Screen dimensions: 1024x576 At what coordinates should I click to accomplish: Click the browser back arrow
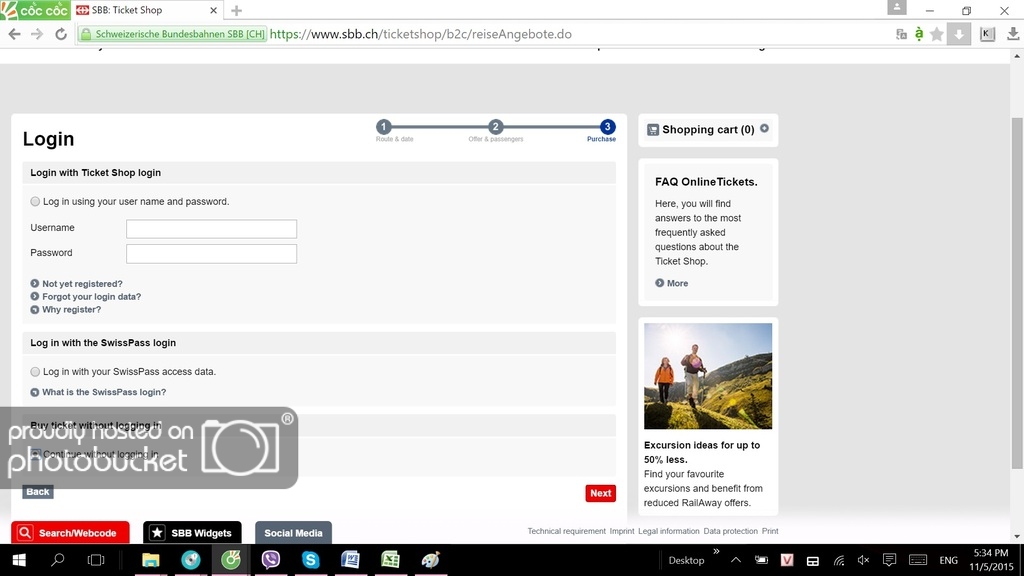14,34
